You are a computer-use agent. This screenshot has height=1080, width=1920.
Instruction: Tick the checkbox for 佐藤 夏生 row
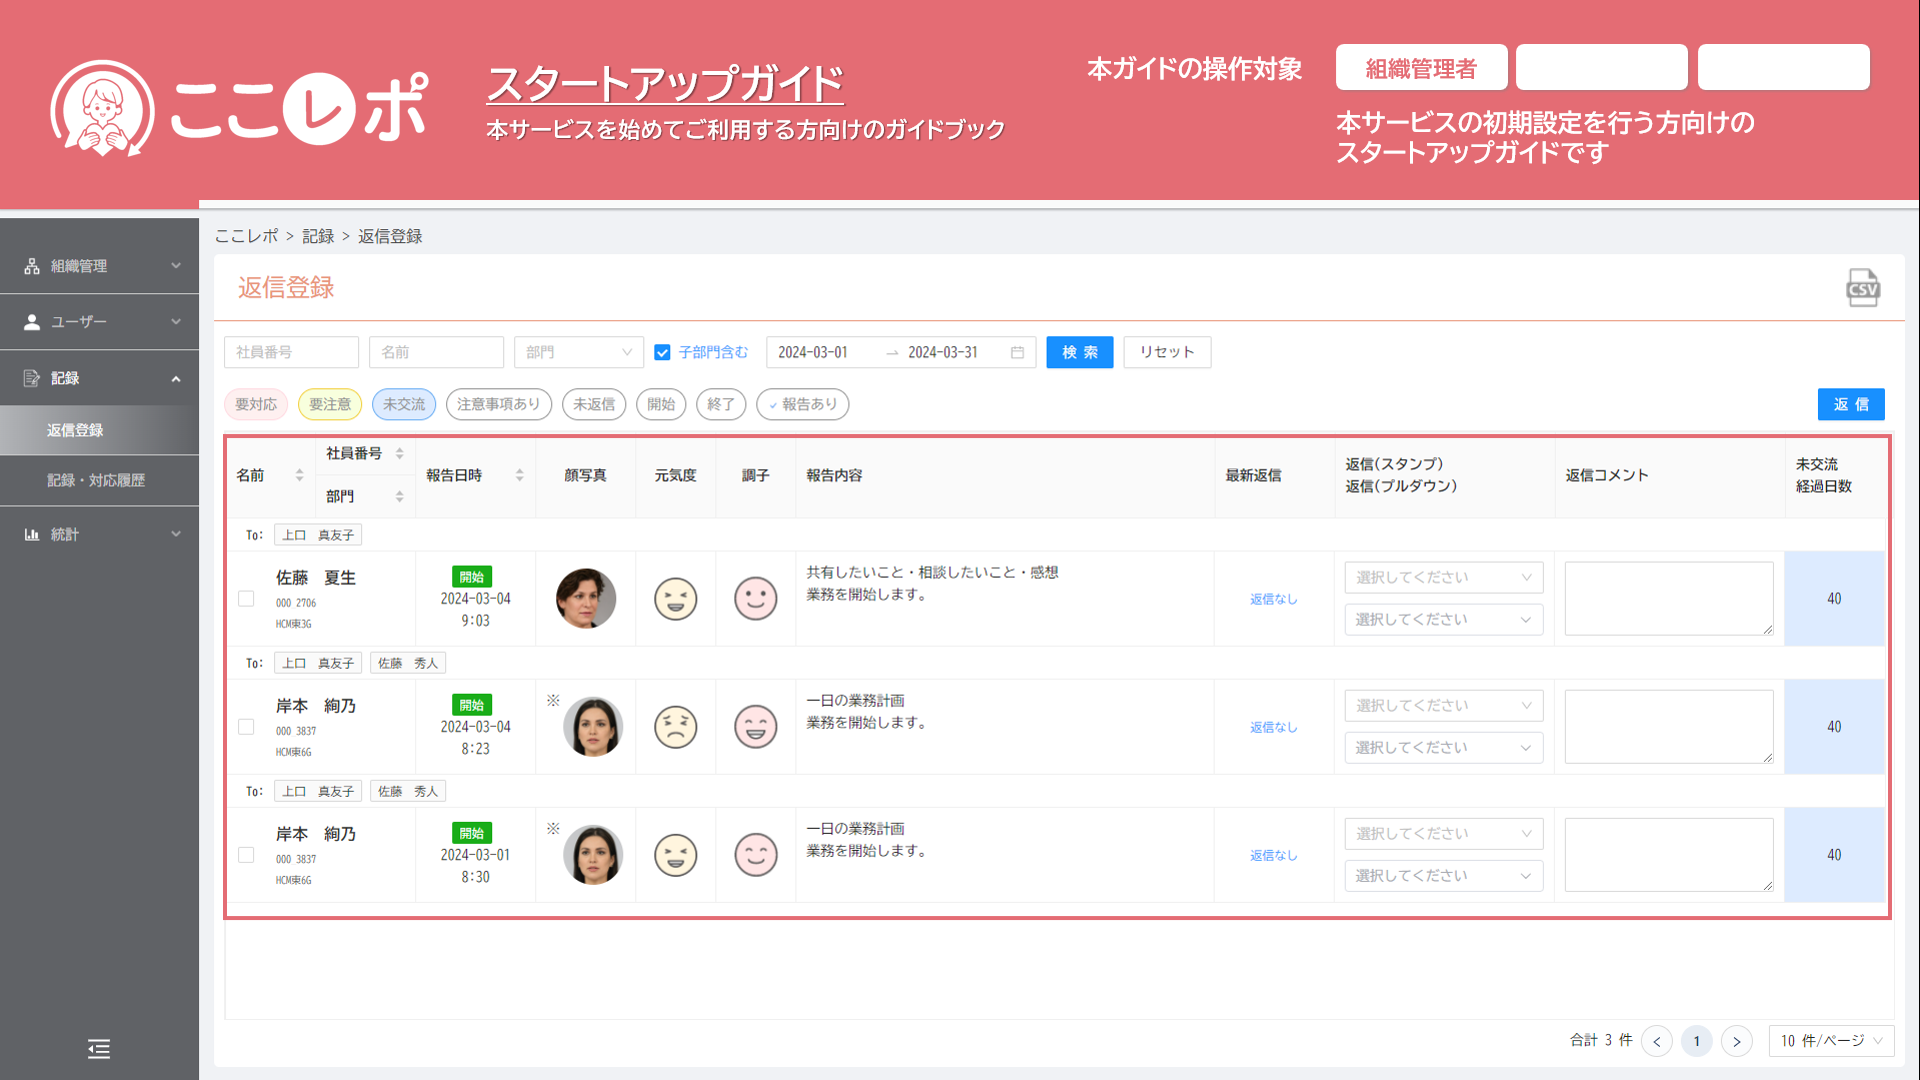pyautogui.click(x=246, y=598)
